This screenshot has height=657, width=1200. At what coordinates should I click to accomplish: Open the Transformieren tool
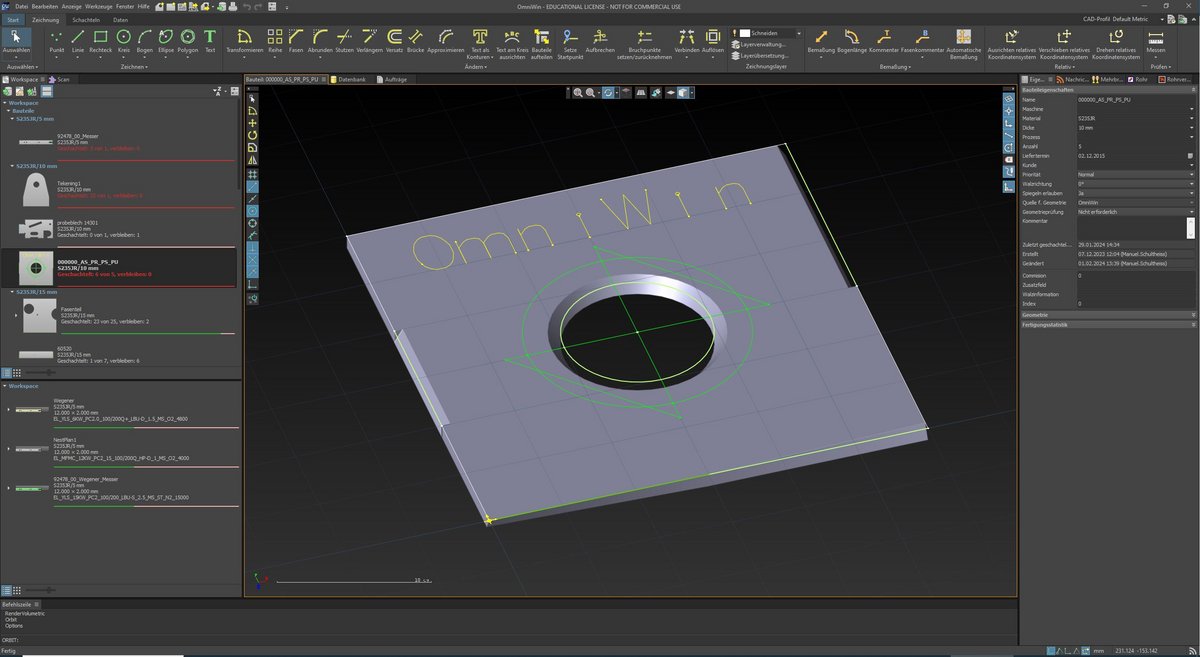click(245, 41)
